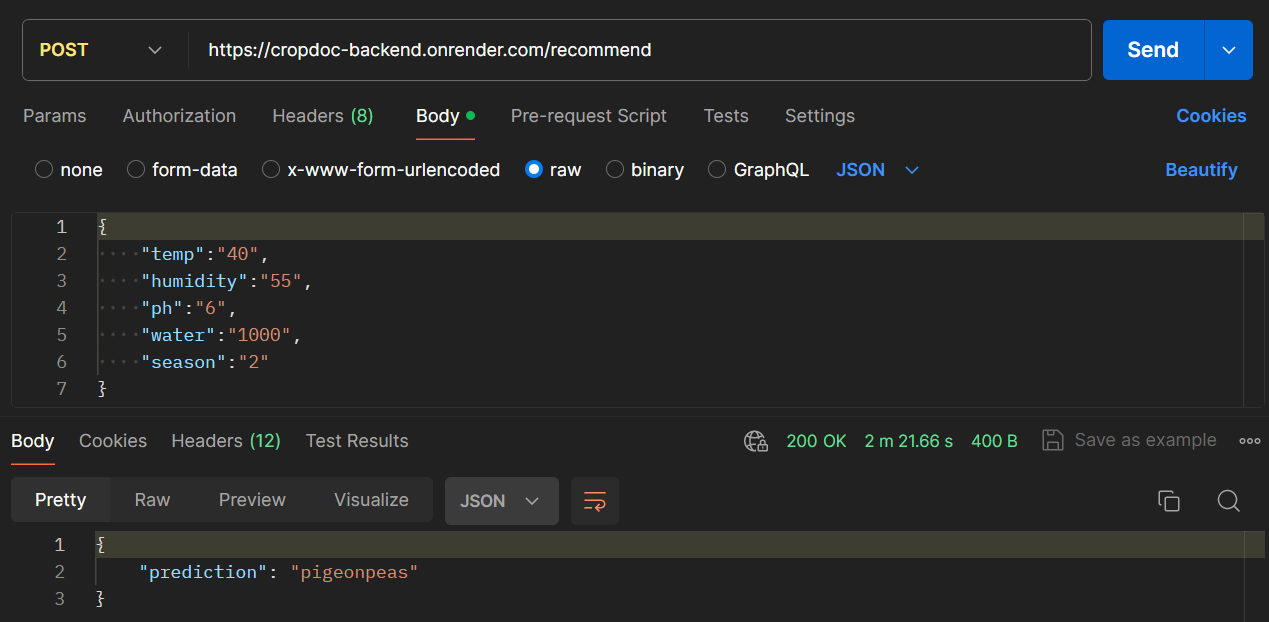
Task: Open the response format JSON dropdown
Action: pyautogui.click(x=501, y=501)
